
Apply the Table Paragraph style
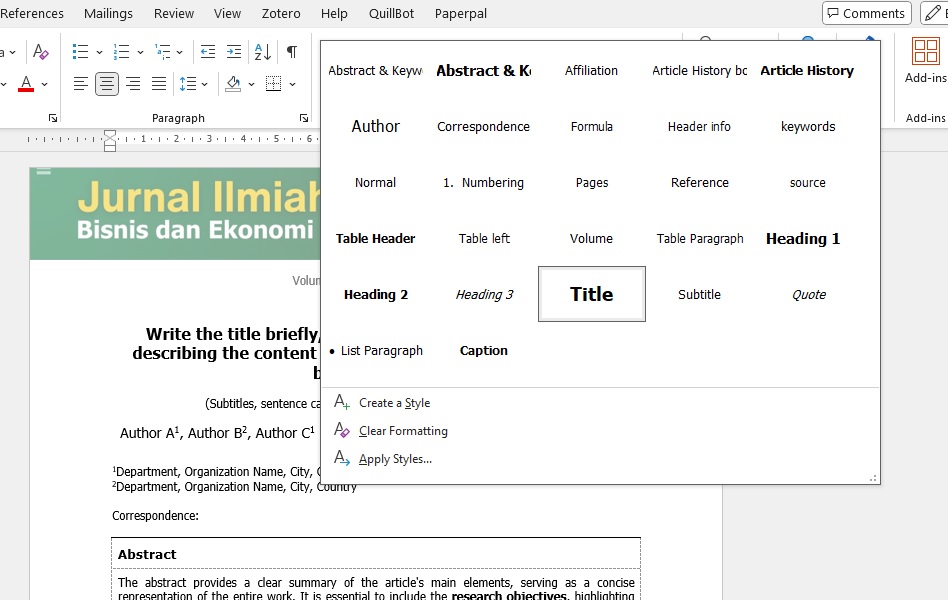coord(700,238)
